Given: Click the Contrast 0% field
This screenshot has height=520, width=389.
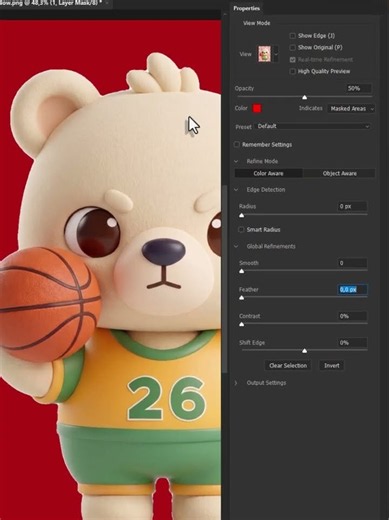Looking at the screenshot, I should (352, 316).
